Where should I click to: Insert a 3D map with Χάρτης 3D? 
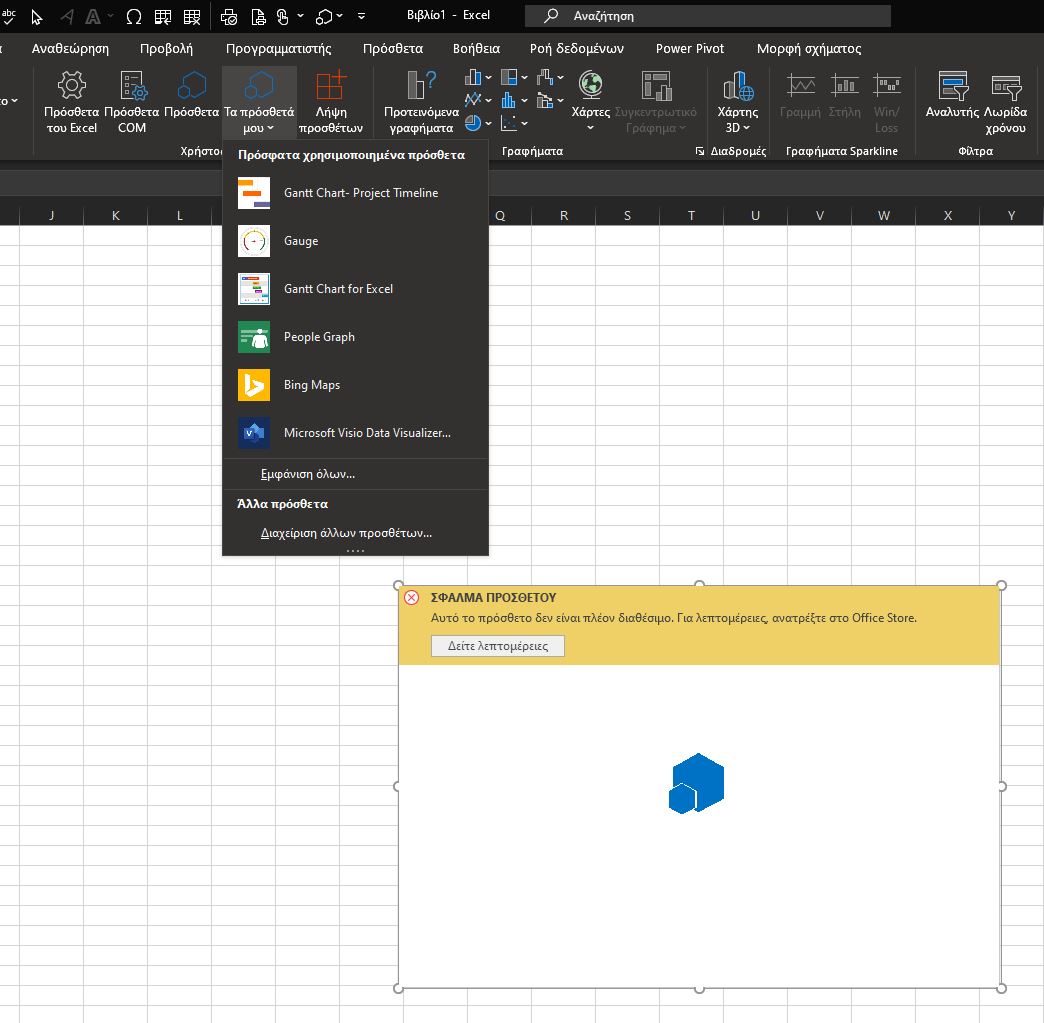(x=738, y=102)
